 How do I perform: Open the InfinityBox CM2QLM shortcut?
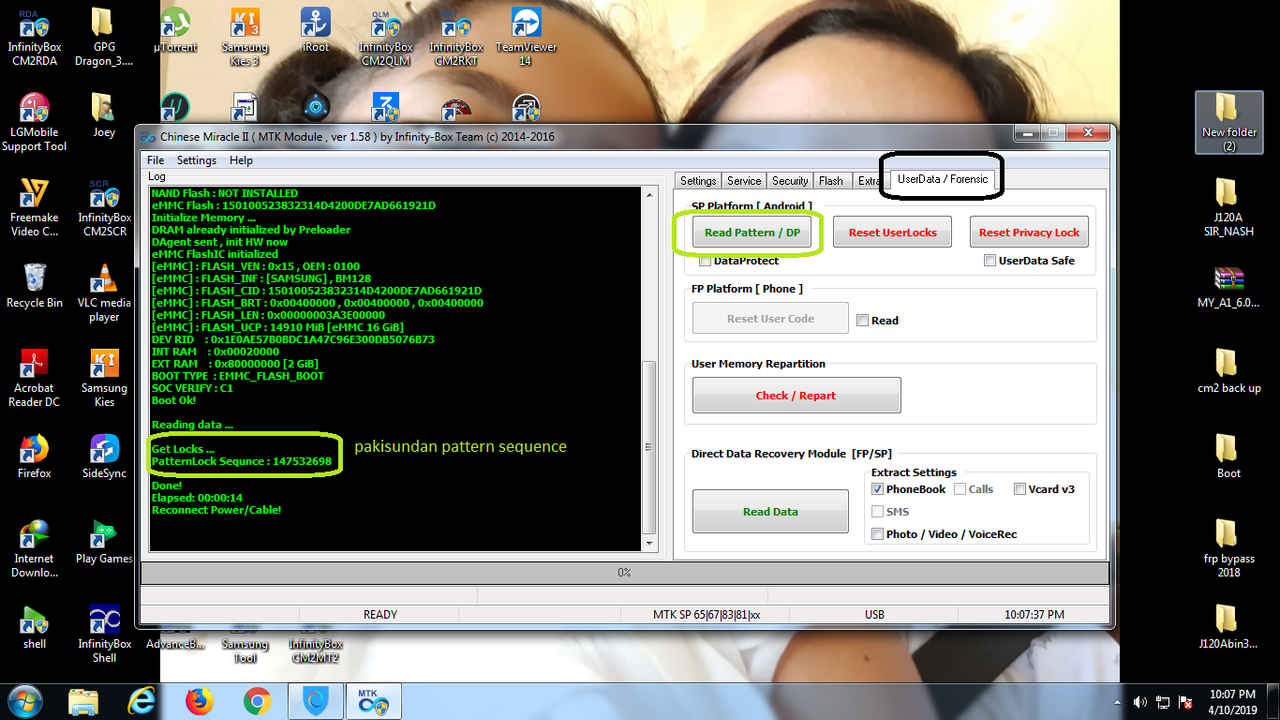click(x=386, y=37)
